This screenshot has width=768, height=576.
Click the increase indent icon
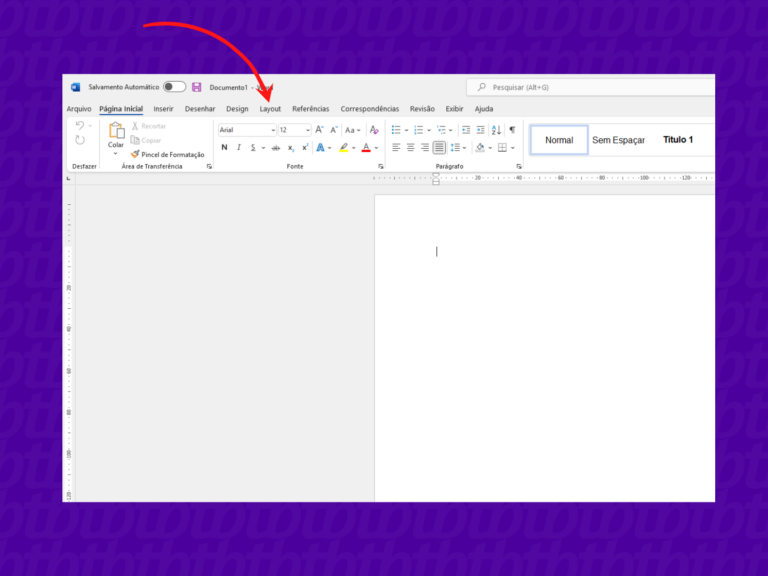480,130
